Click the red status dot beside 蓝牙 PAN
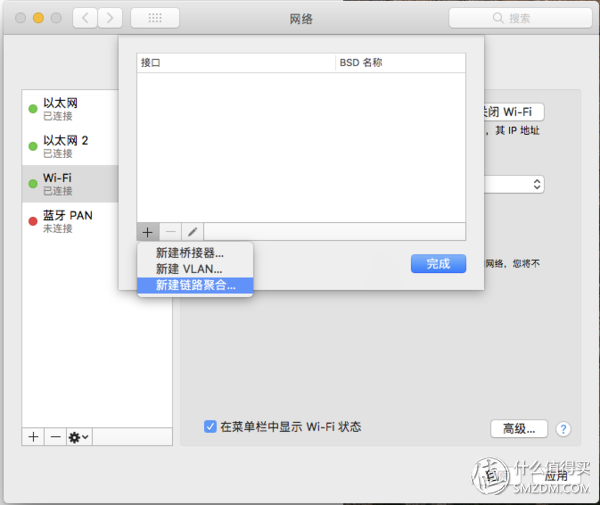Image resolution: width=600 pixels, height=505 pixels. click(x=33, y=222)
